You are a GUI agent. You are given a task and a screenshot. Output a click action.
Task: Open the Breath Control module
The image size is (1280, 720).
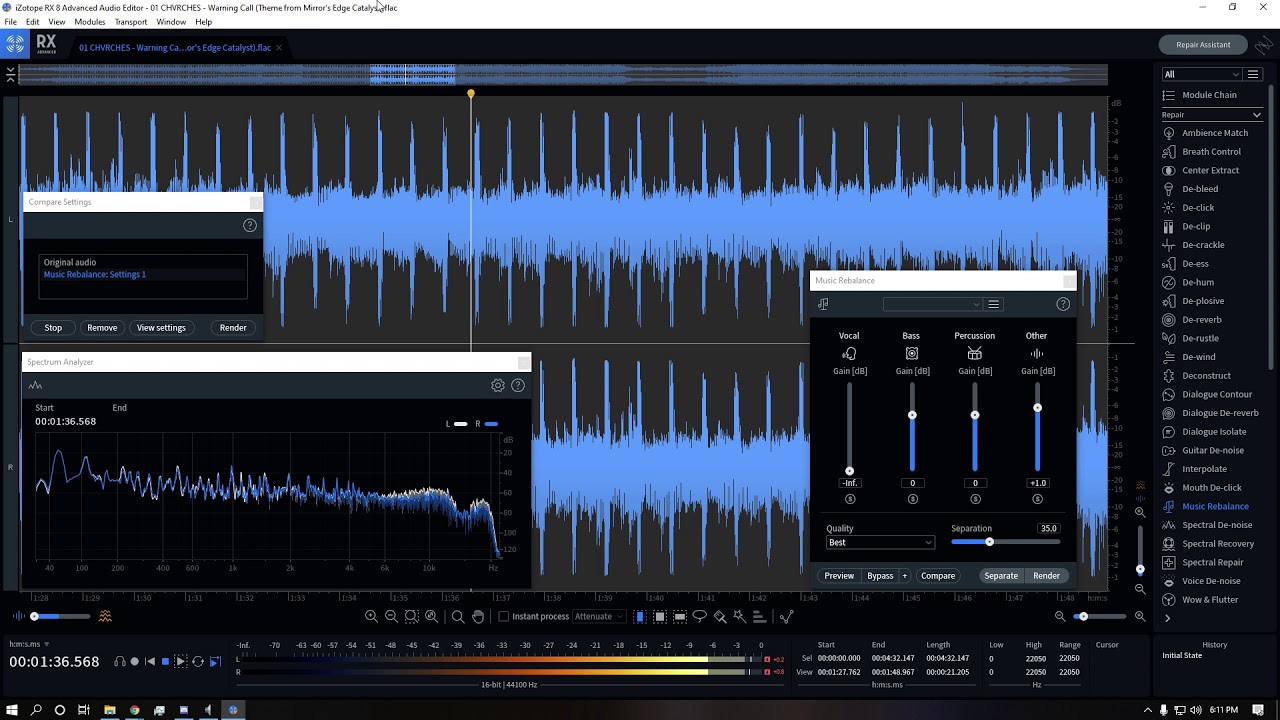1201,151
